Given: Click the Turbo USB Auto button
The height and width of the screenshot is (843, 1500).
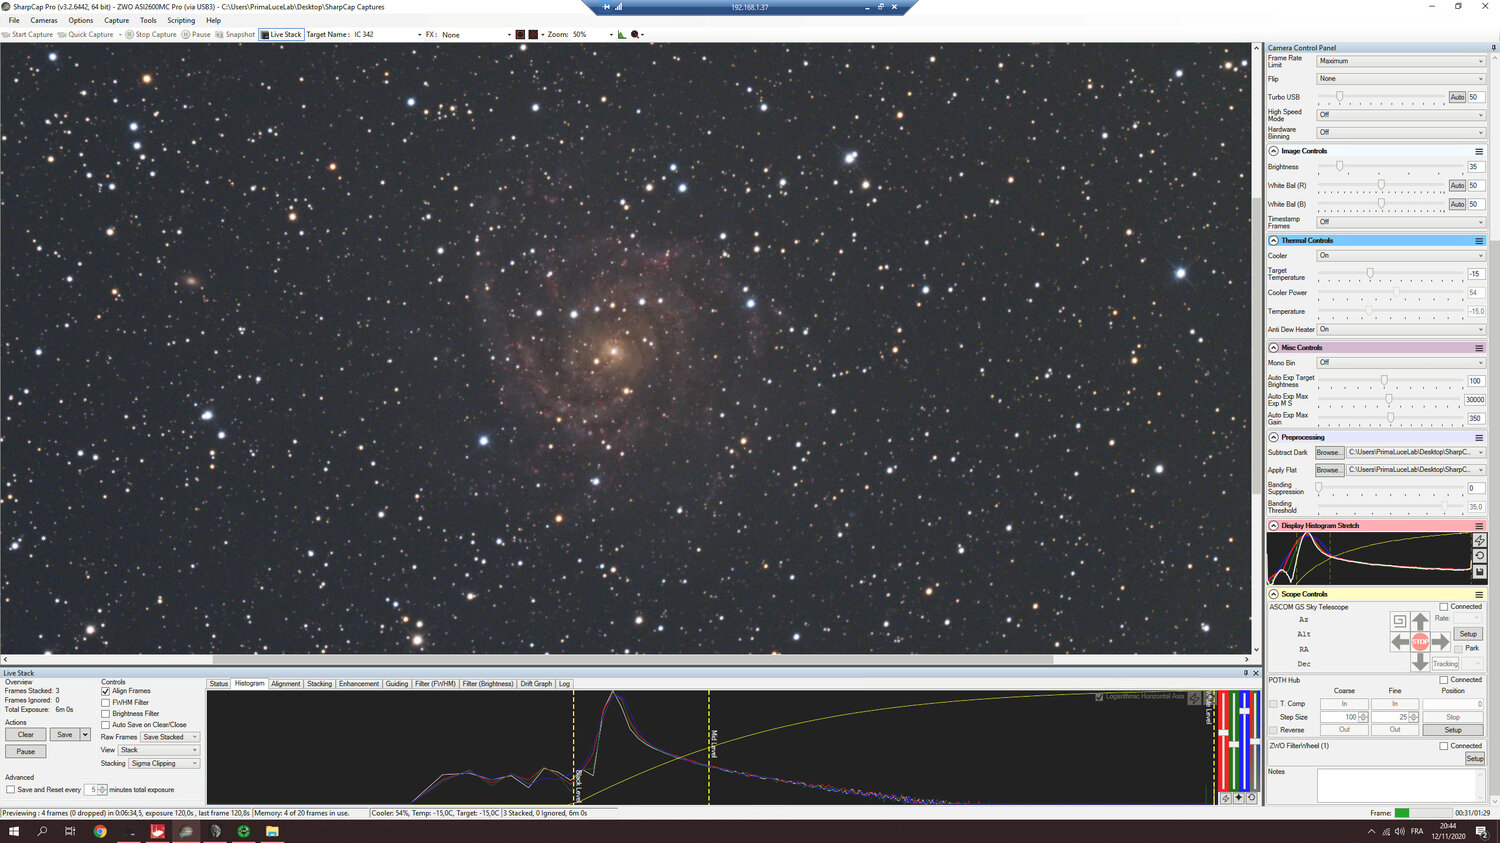Looking at the screenshot, I should (x=1457, y=97).
